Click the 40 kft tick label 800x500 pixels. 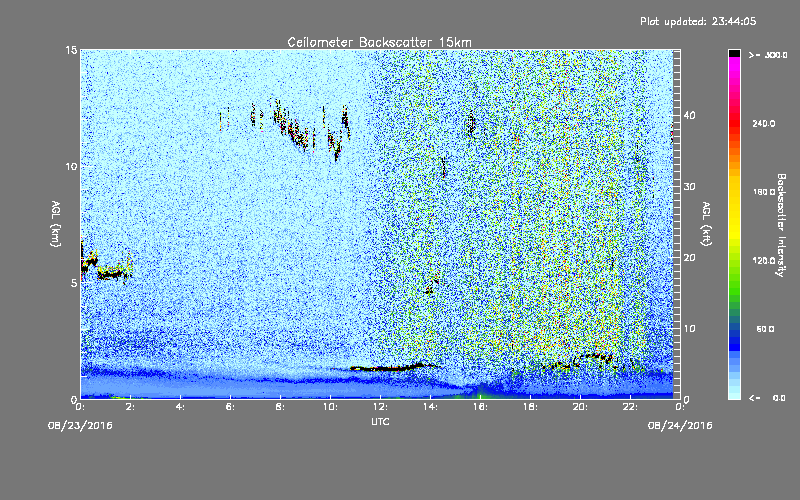coord(689,115)
